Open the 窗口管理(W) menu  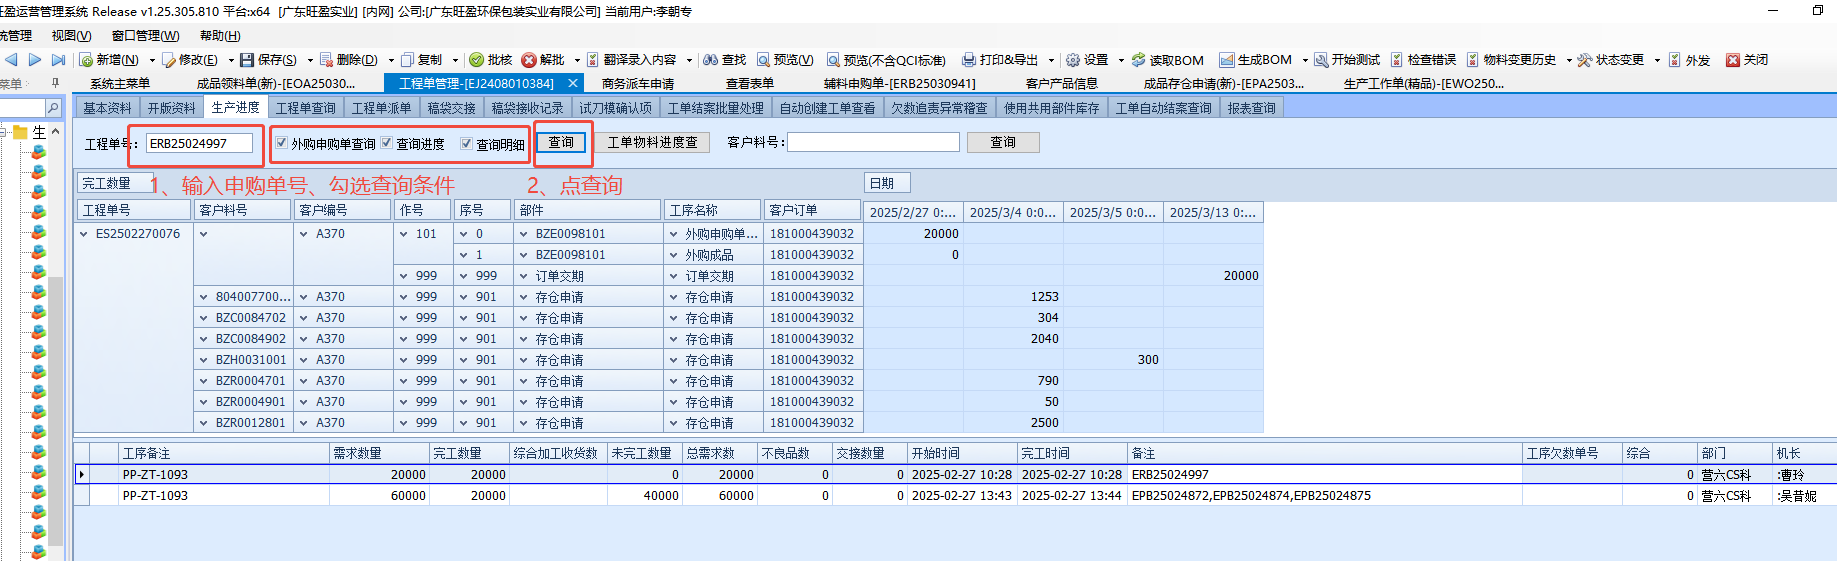[x=145, y=35]
